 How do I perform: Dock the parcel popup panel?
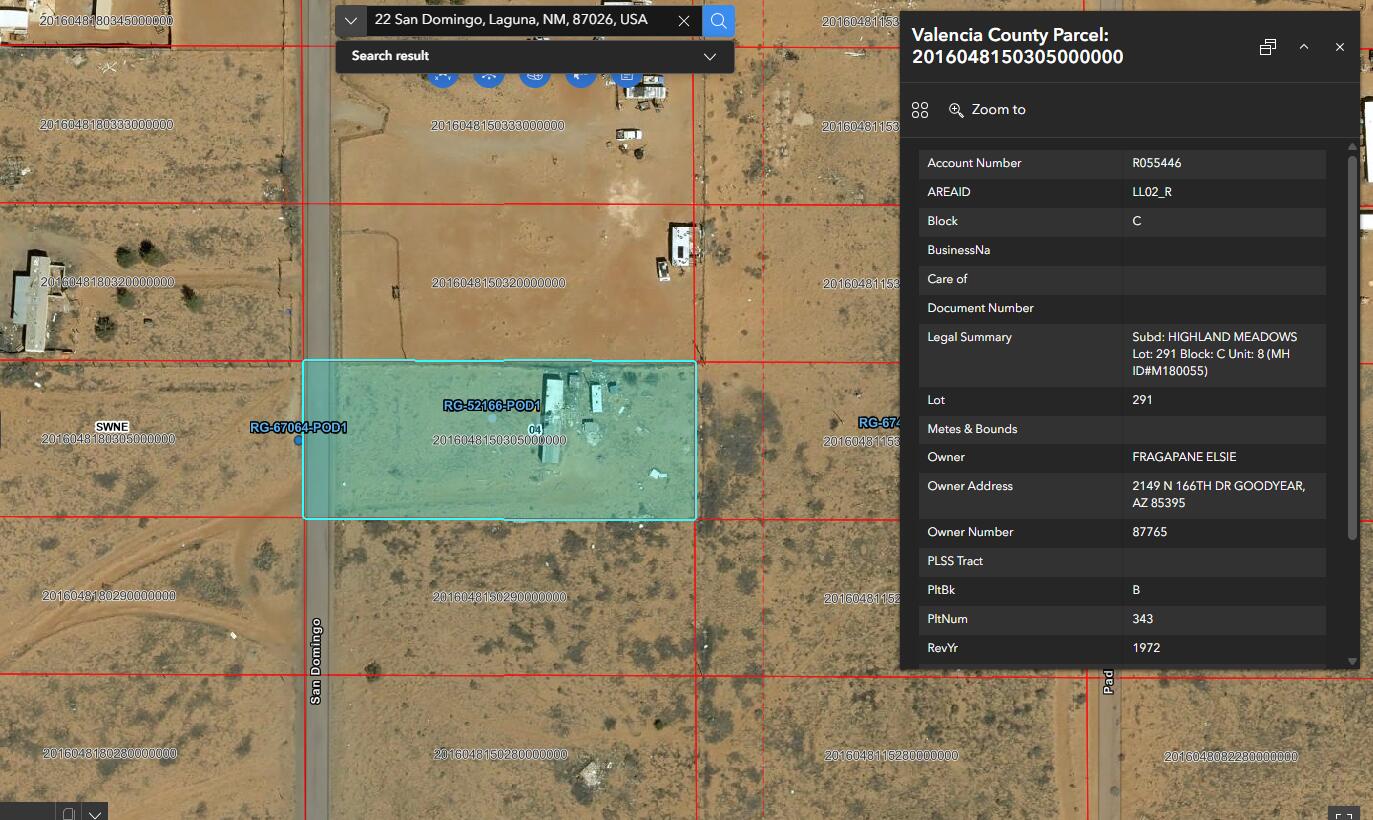point(1267,47)
